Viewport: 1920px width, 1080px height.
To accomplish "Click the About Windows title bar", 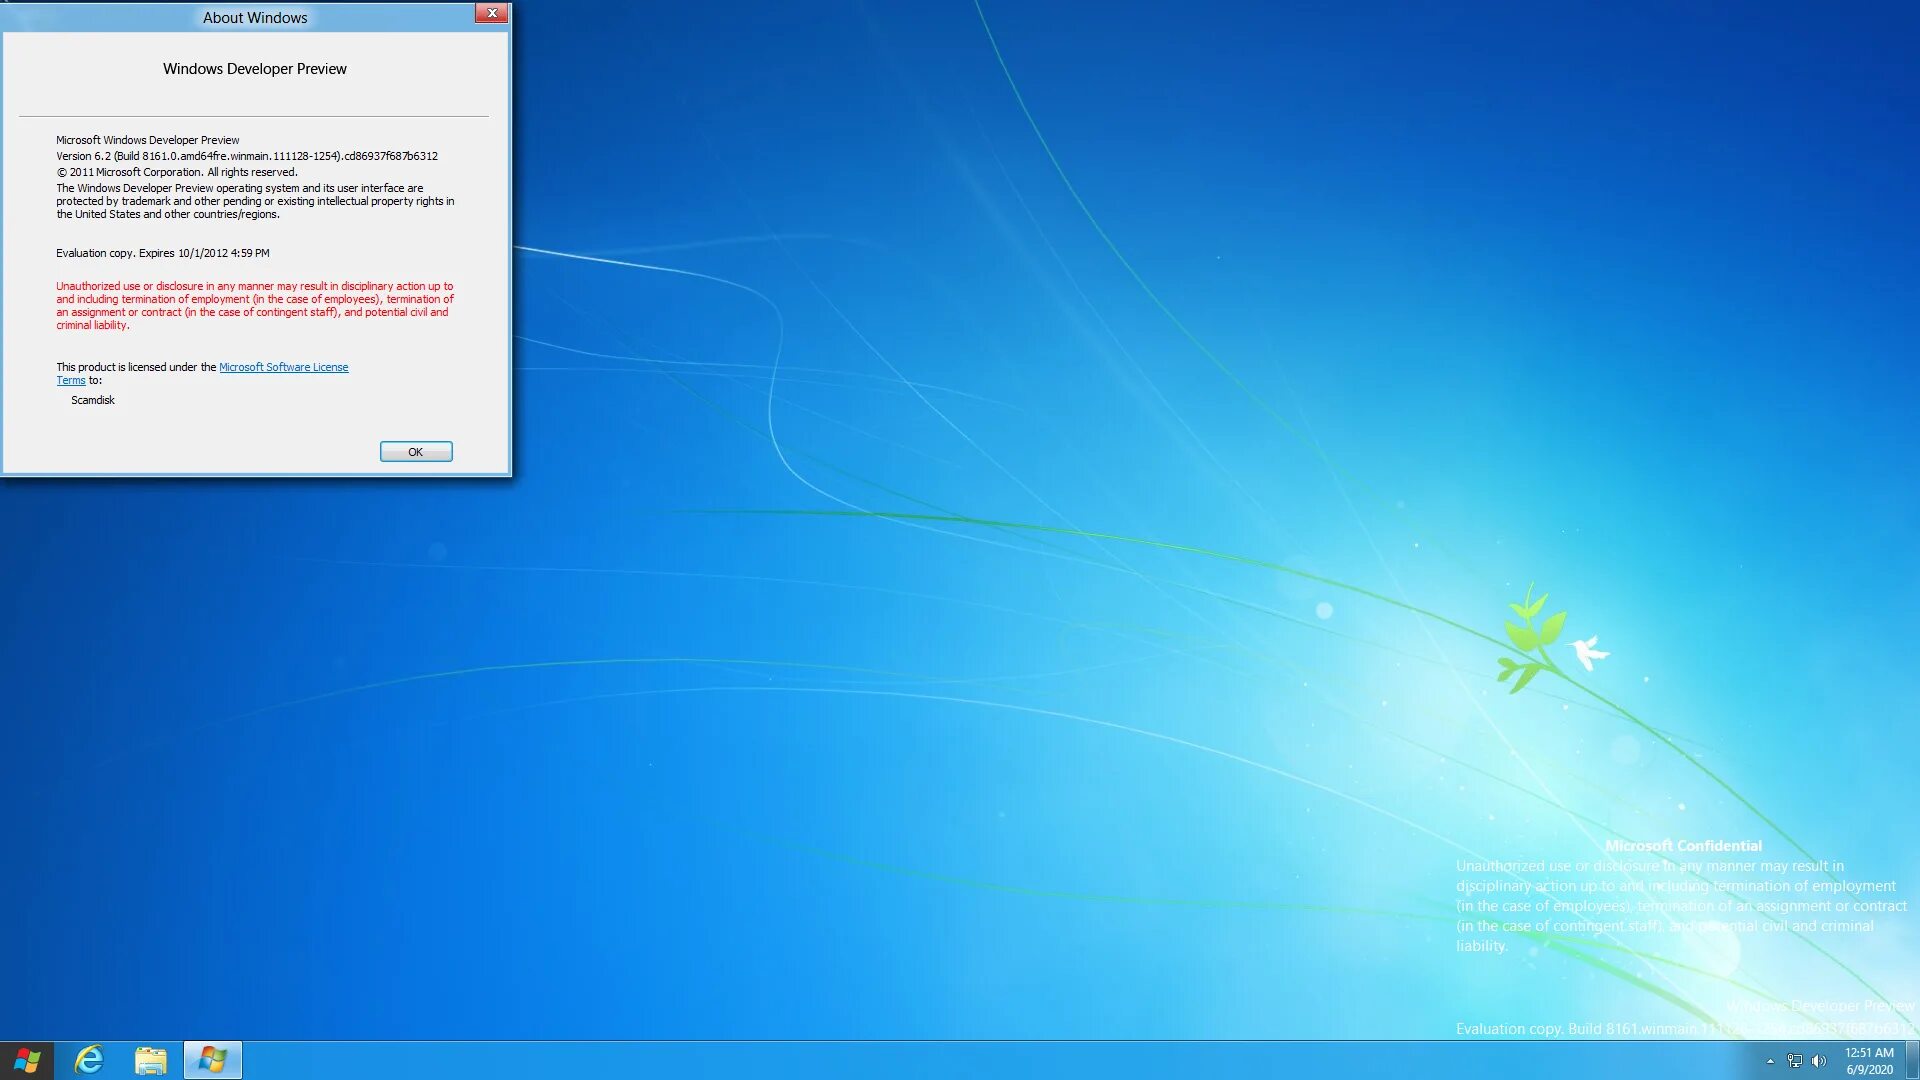I will click(255, 17).
